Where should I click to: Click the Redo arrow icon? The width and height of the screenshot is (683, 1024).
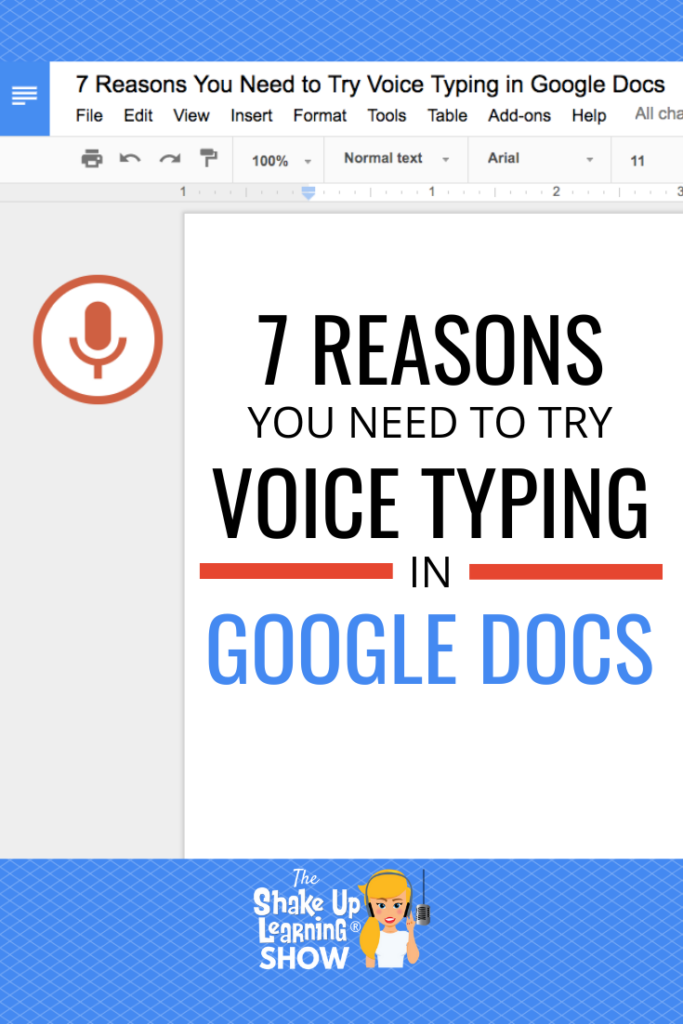170,159
